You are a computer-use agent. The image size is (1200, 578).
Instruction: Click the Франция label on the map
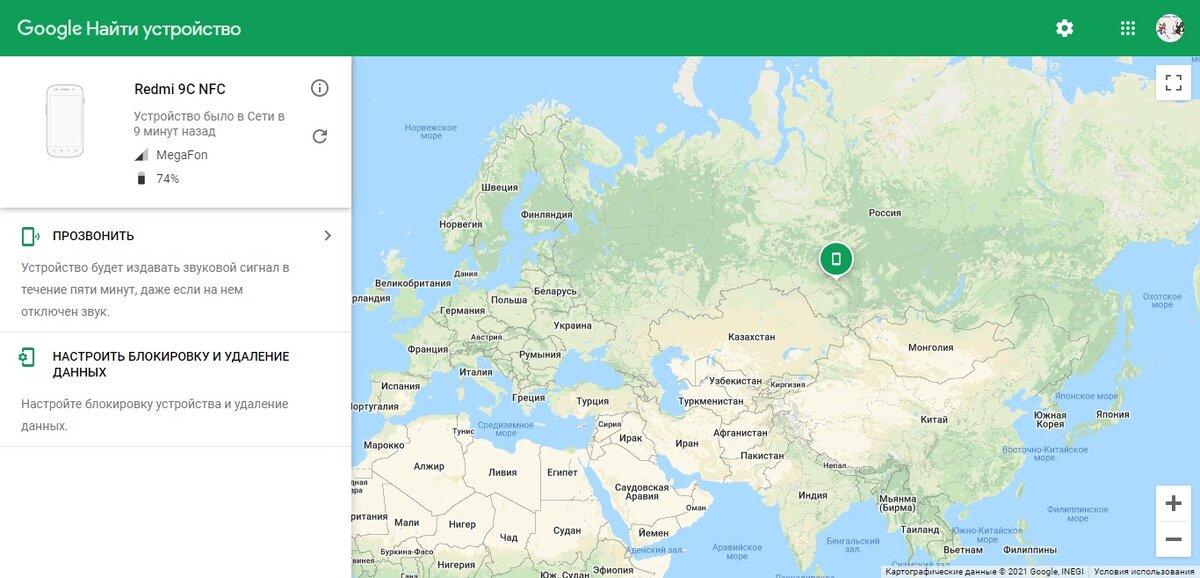coord(428,350)
